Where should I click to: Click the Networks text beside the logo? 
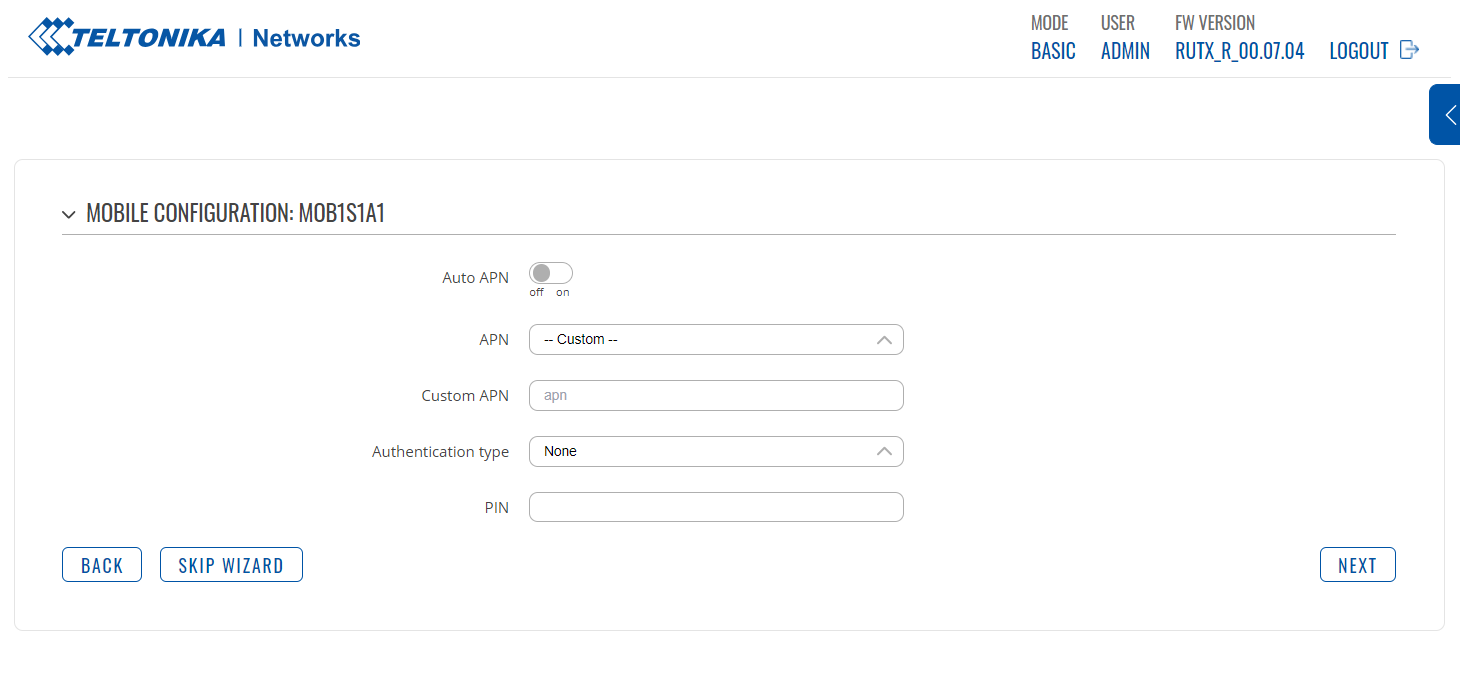(x=306, y=38)
